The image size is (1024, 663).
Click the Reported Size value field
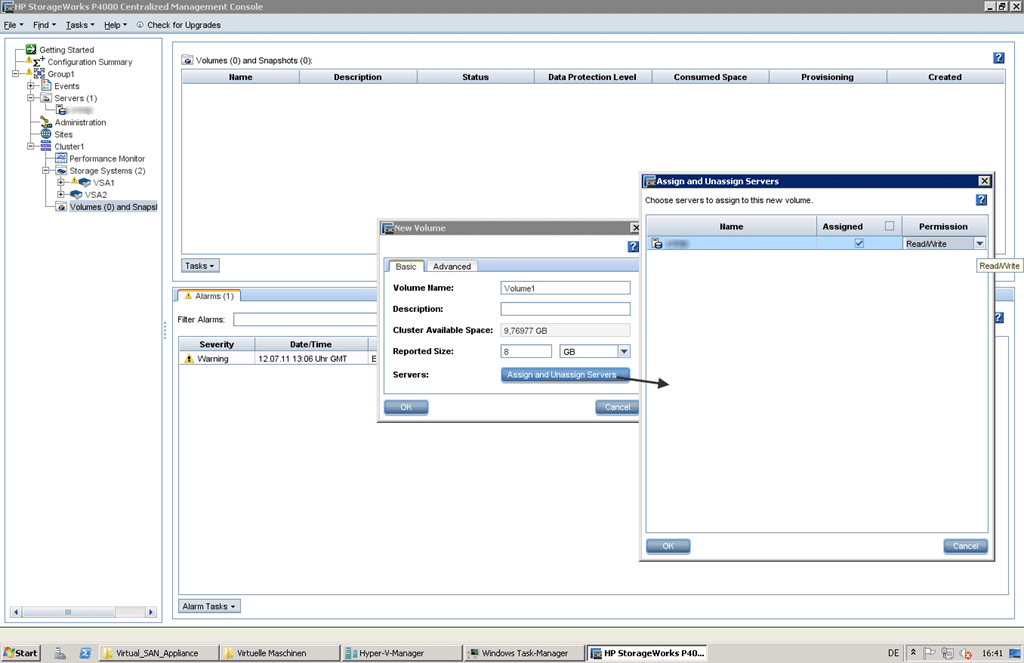coord(526,351)
